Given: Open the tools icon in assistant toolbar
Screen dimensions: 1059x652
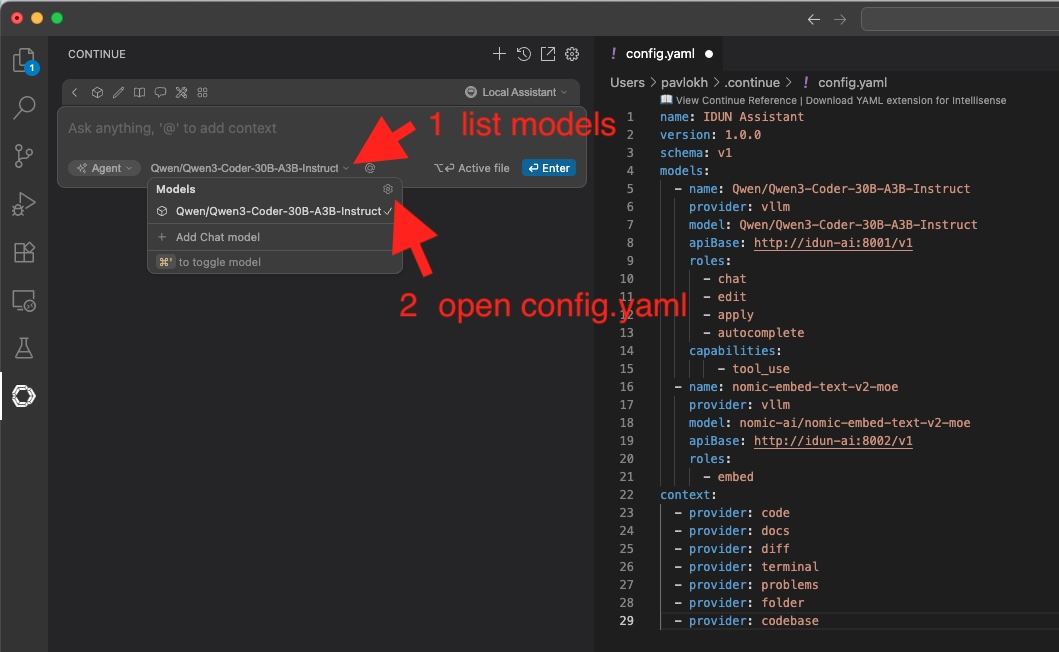Looking at the screenshot, I should 181,93.
